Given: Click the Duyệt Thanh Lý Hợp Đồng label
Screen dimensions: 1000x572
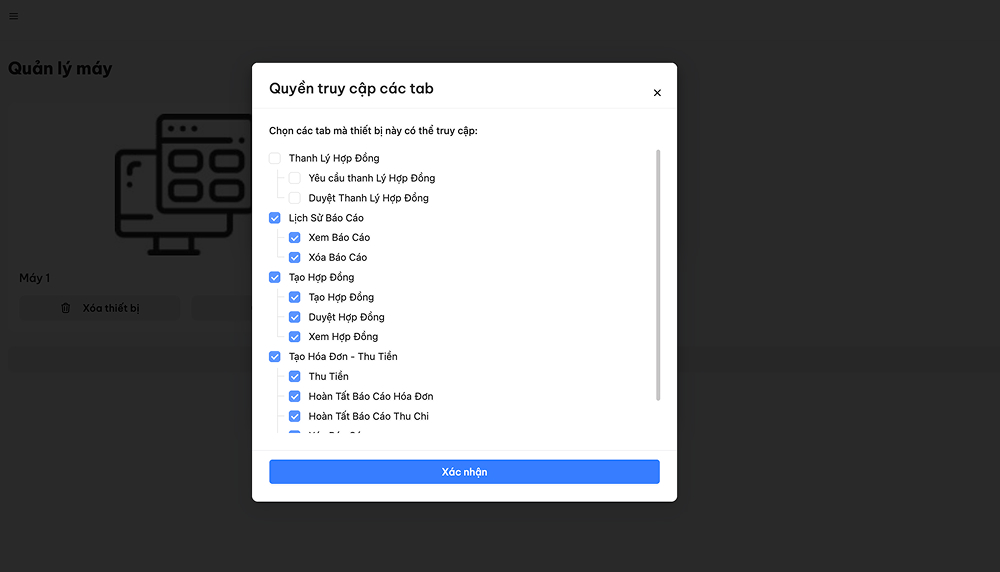Looking at the screenshot, I should point(369,198).
